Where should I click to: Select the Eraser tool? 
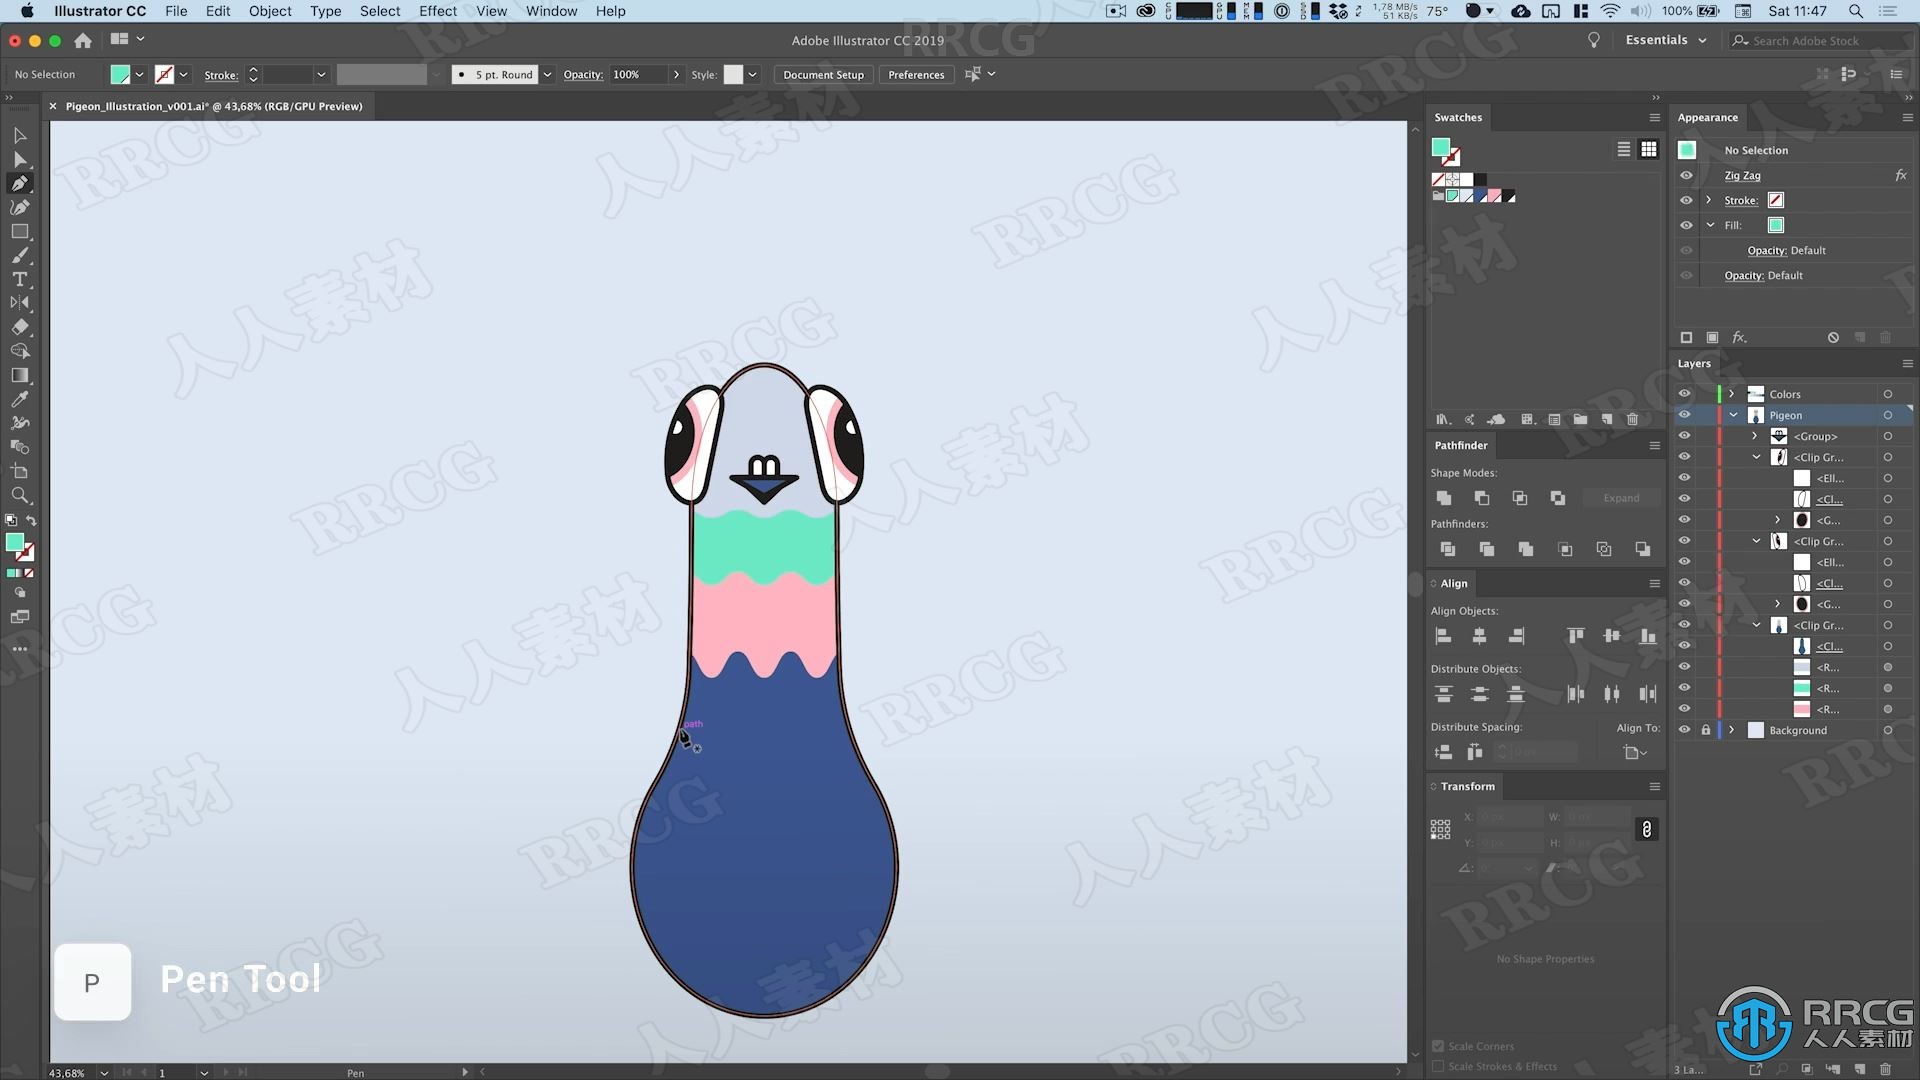19,327
